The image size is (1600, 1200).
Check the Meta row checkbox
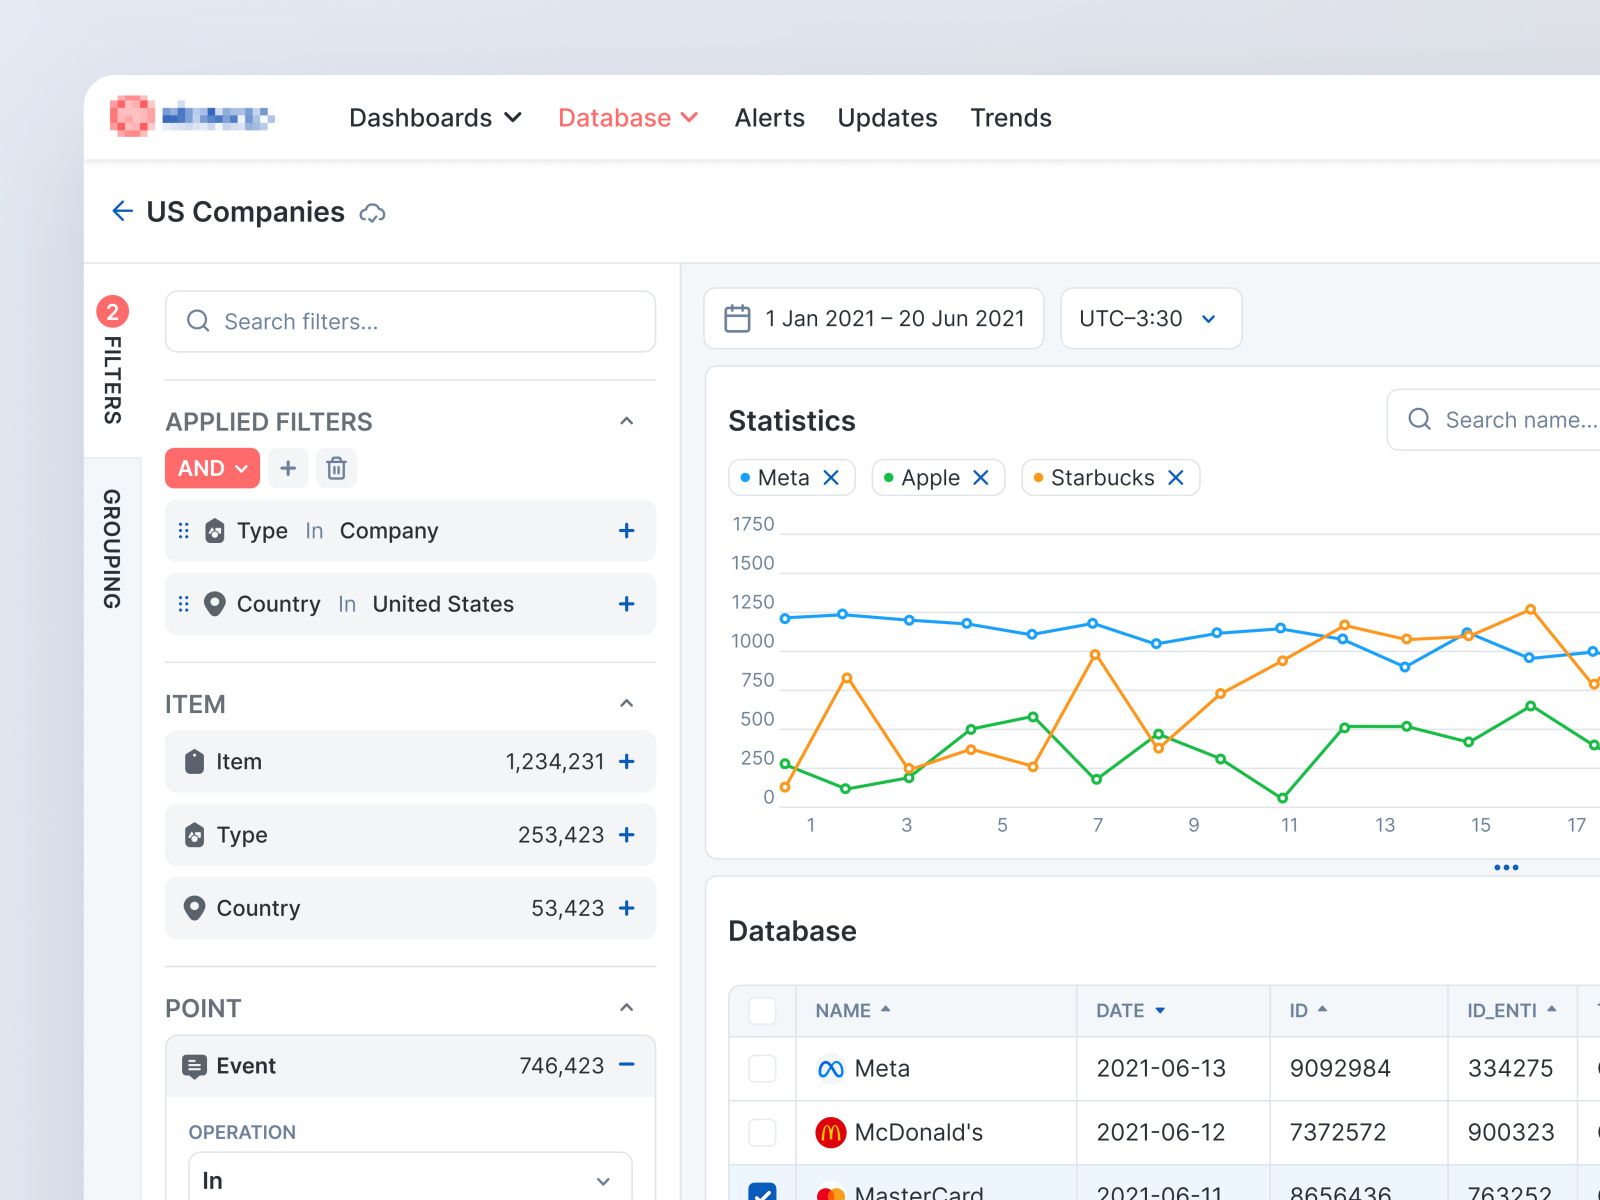[762, 1069]
